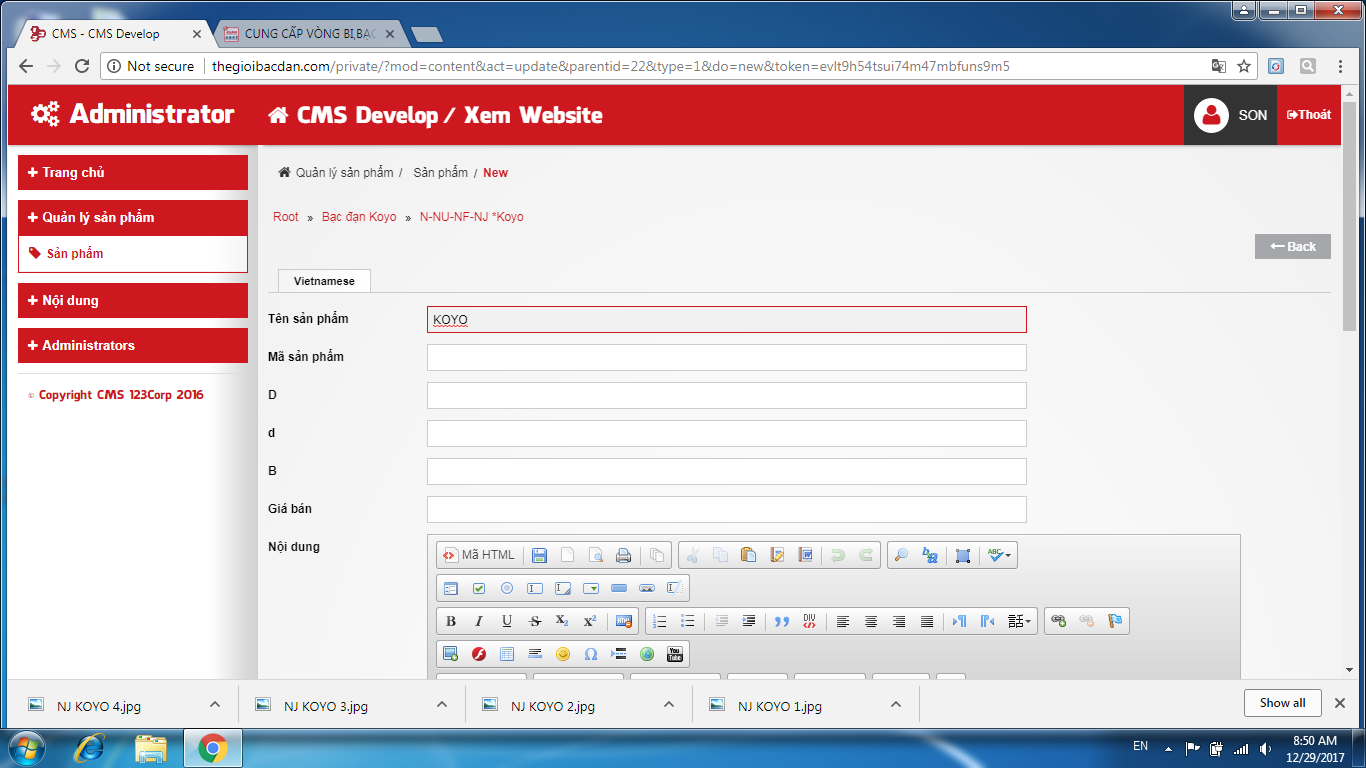Toggle Superscript formatting

pyautogui.click(x=591, y=621)
